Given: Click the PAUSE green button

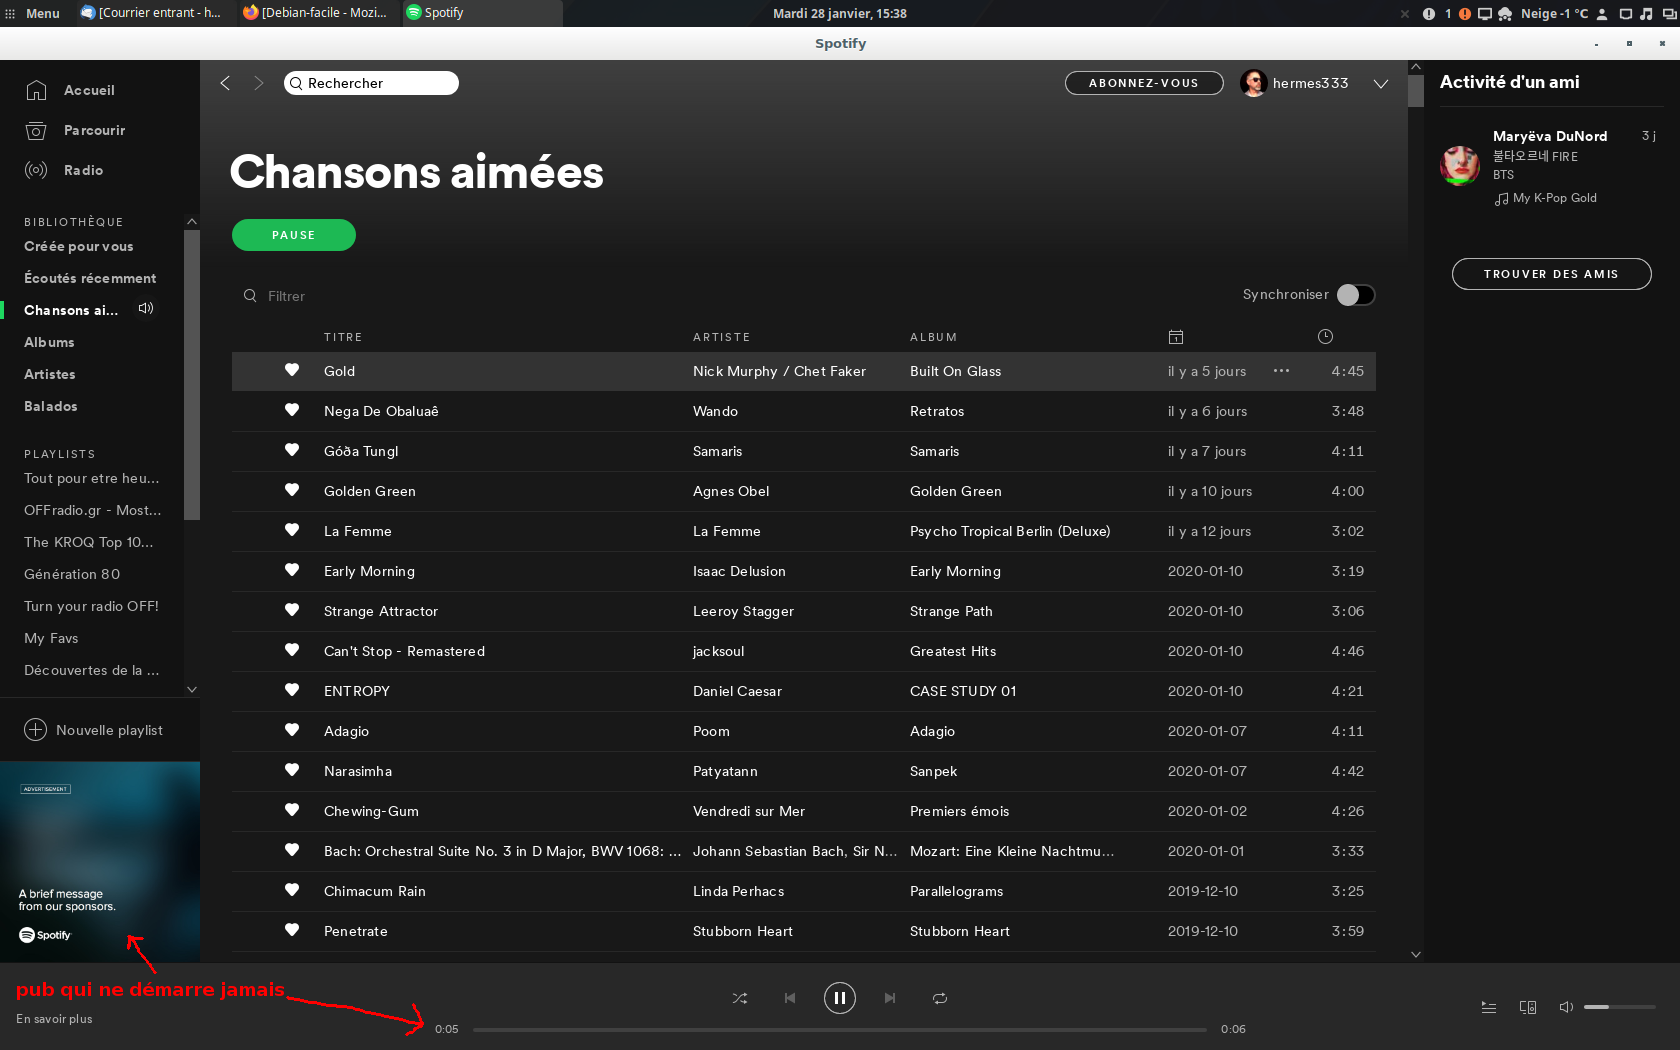Looking at the screenshot, I should pyautogui.click(x=294, y=235).
